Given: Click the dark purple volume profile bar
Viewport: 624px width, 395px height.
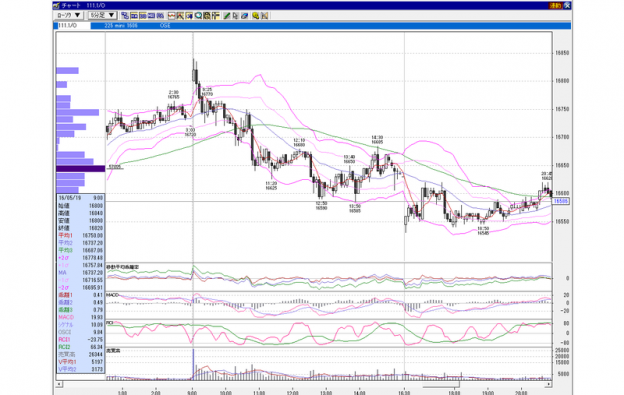Looking at the screenshot, I should (x=80, y=169).
